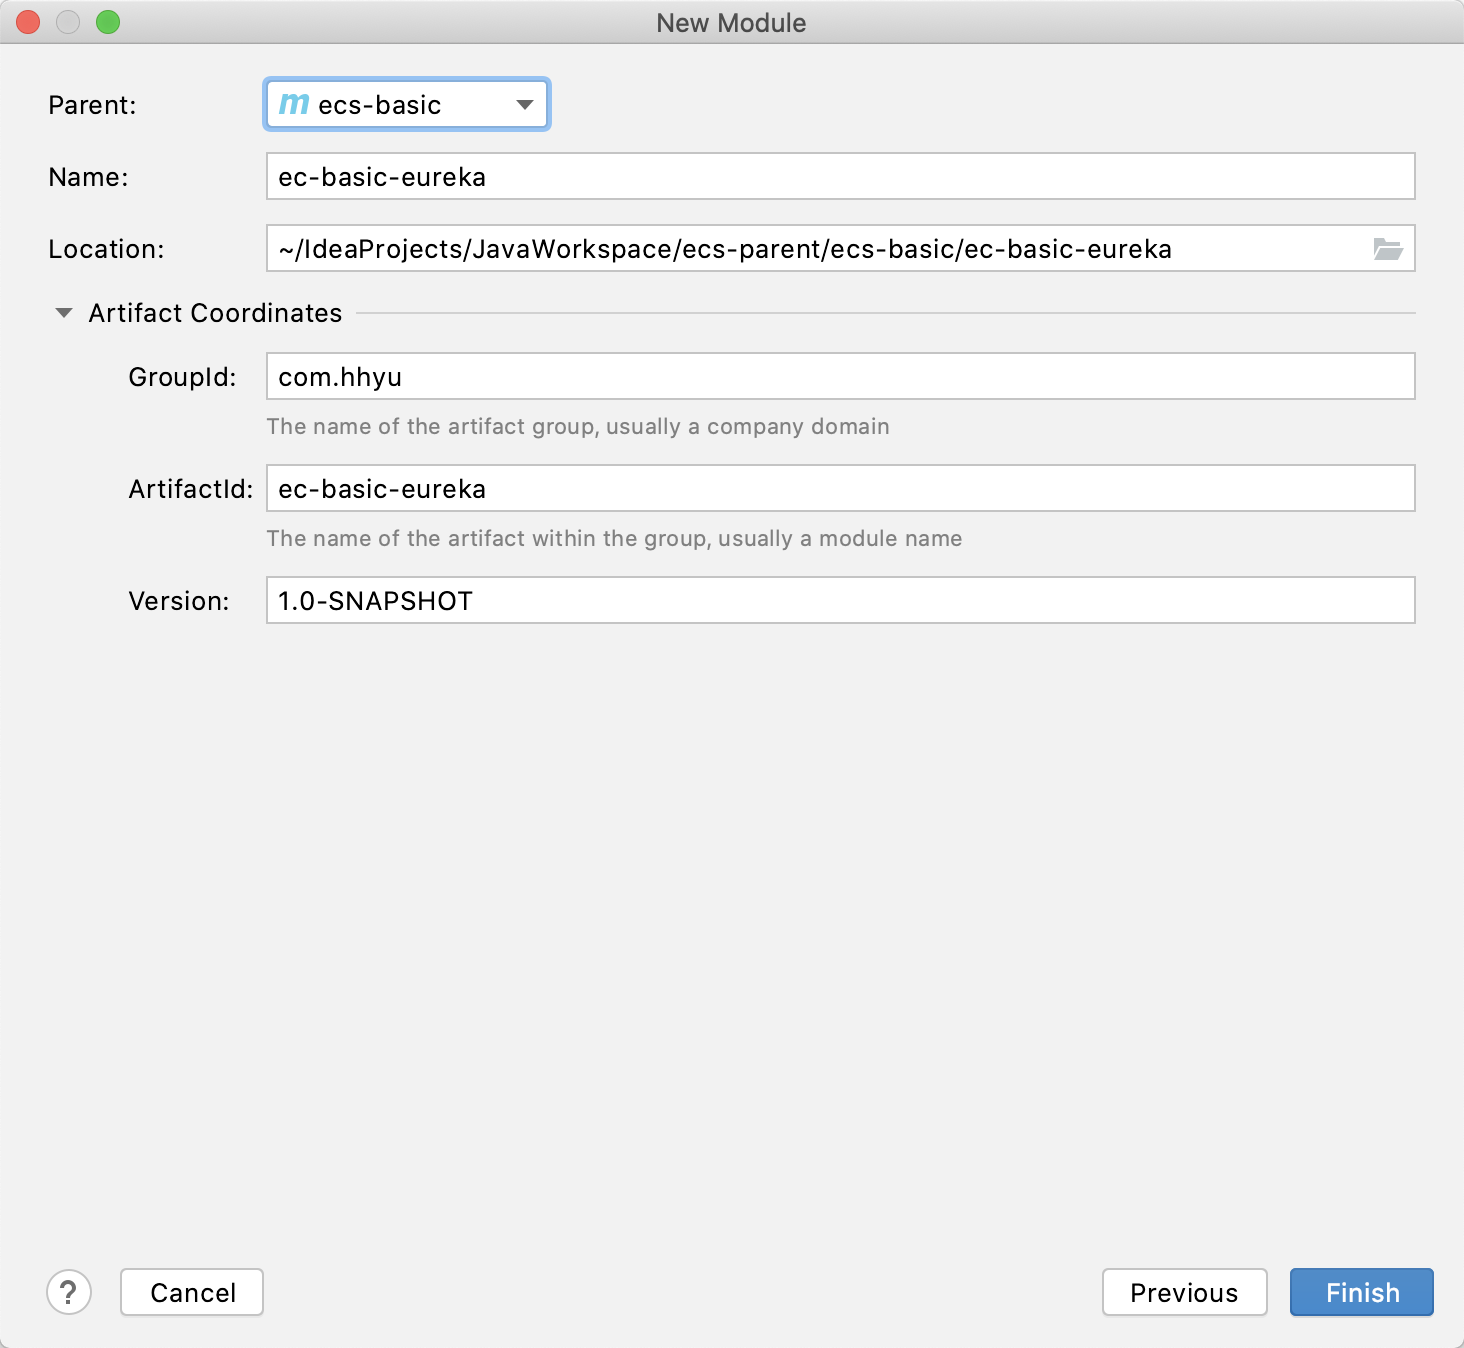Click the green zoom window button

108,22
